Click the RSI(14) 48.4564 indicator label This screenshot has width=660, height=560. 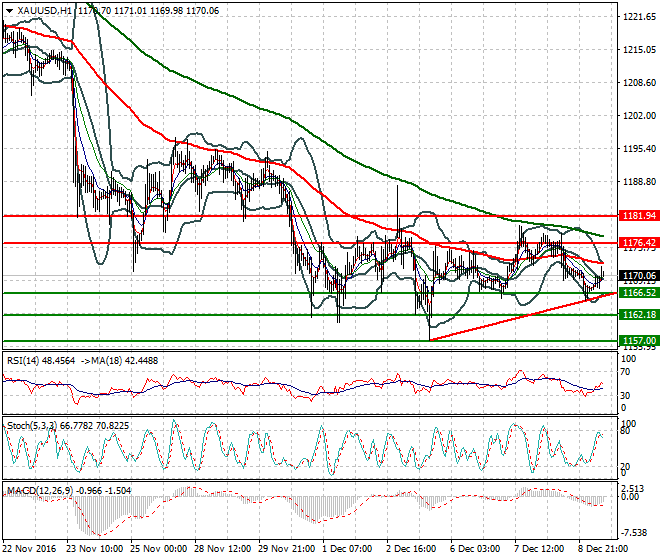(41, 361)
